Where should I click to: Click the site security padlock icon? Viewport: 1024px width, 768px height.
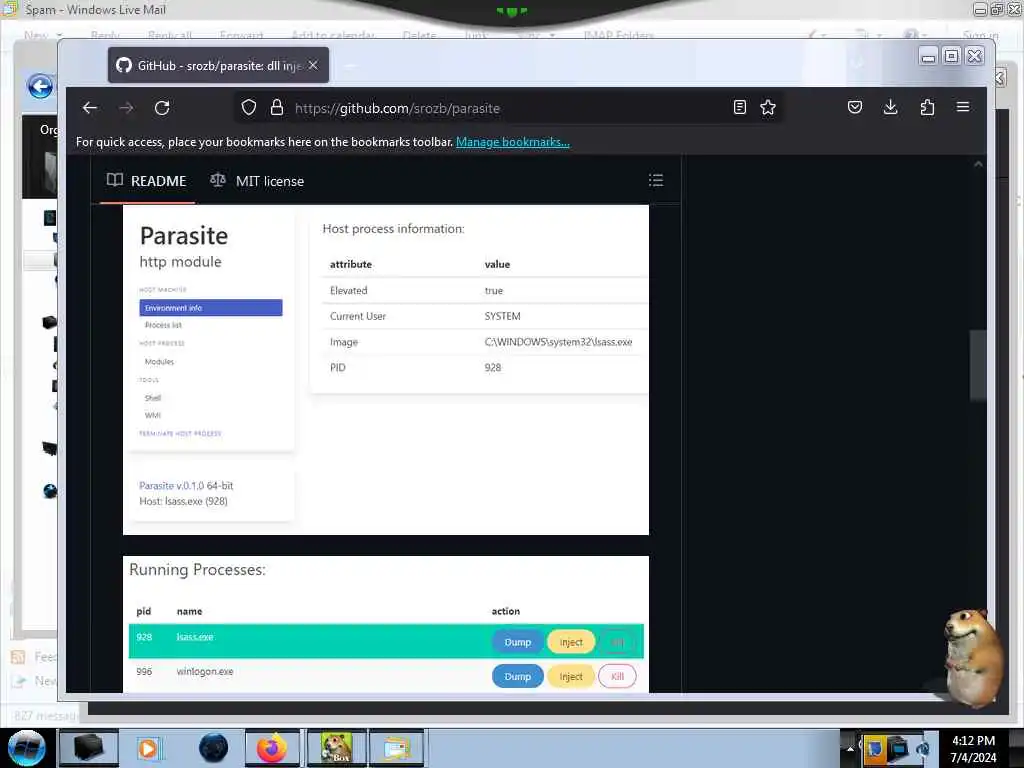coord(277,108)
